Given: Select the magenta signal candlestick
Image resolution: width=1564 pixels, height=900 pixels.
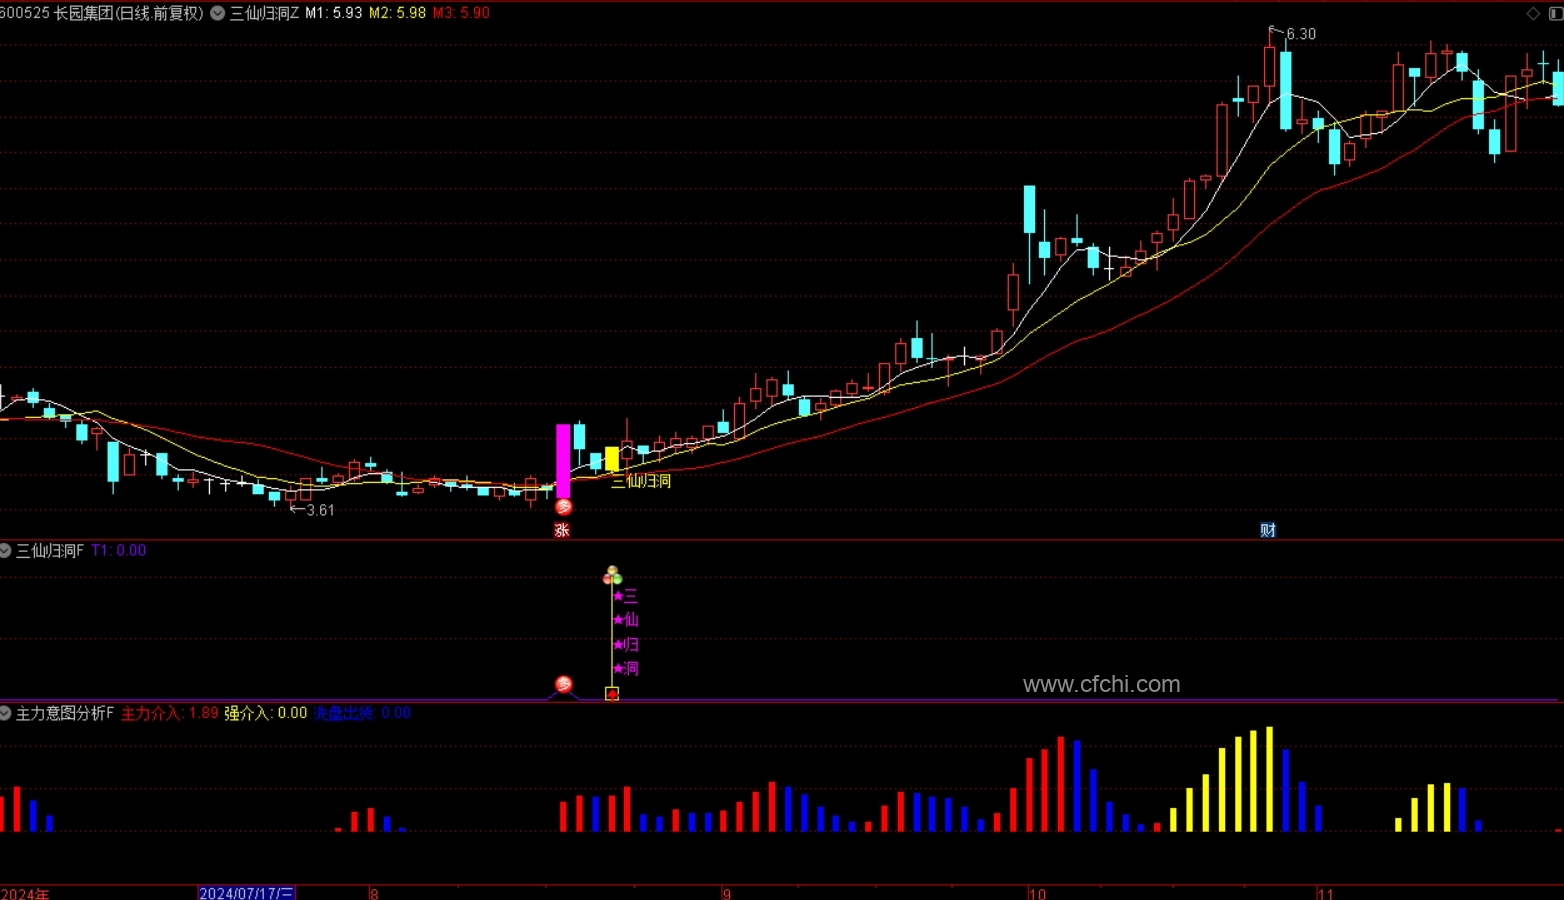Looking at the screenshot, I should [563, 461].
